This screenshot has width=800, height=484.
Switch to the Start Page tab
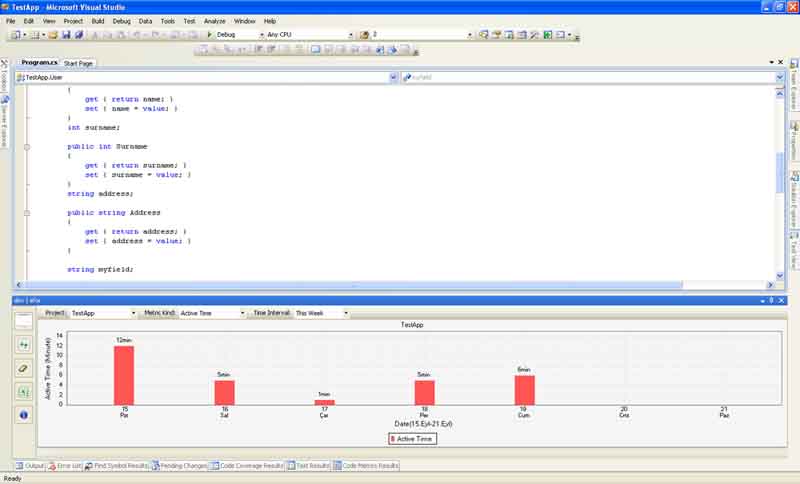tap(78, 63)
